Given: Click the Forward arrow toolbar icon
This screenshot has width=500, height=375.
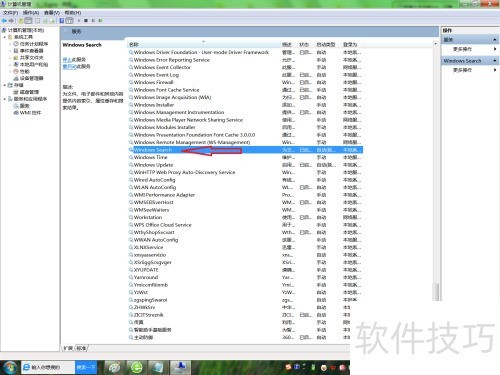Looking at the screenshot, I should click(x=11, y=21).
